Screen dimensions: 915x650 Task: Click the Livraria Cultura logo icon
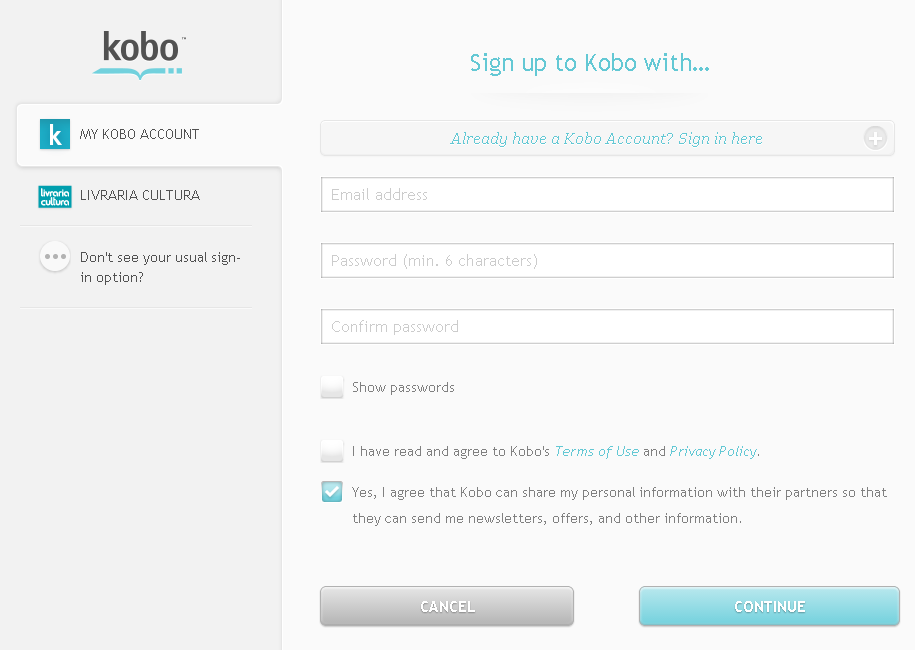[54, 196]
